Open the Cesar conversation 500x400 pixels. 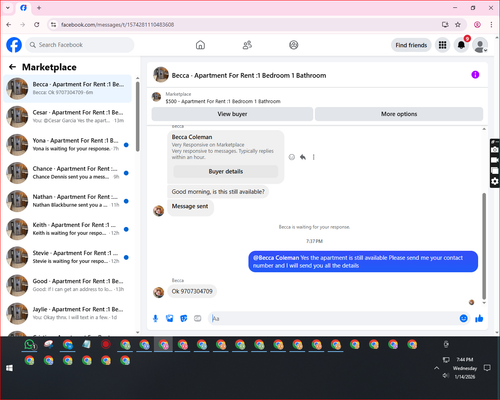point(68,117)
